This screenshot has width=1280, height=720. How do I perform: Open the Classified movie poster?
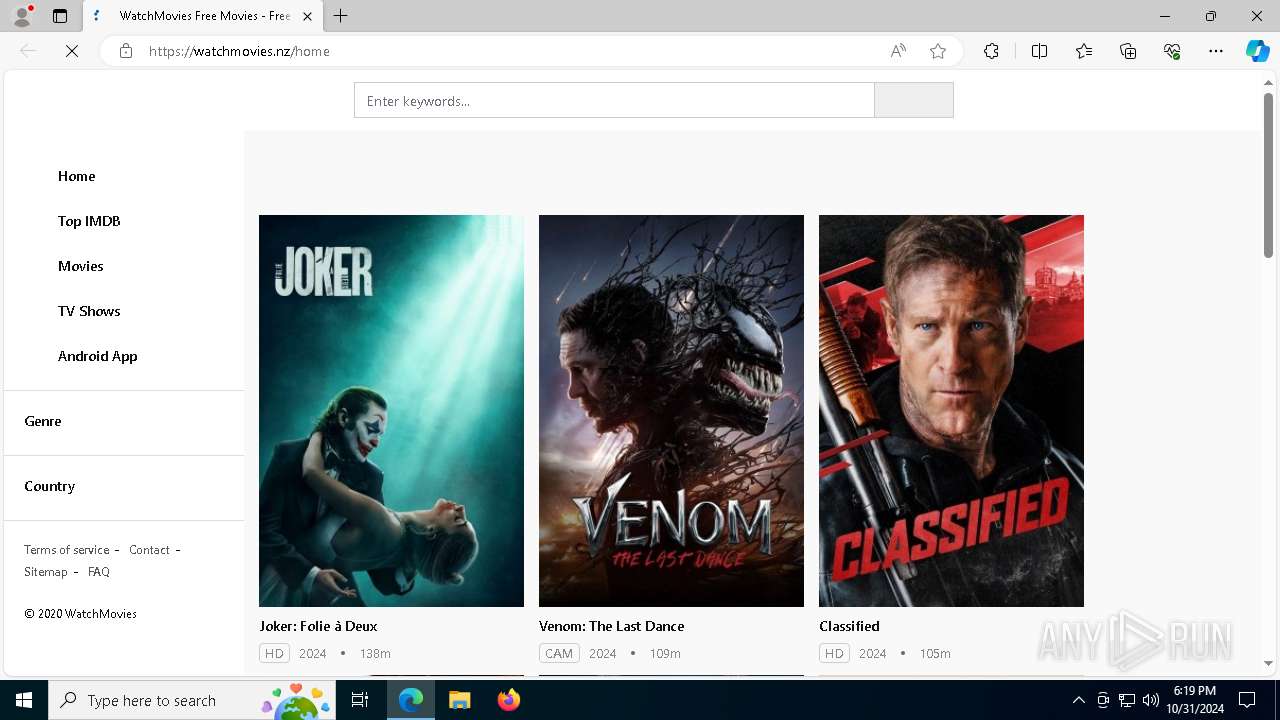[951, 411]
